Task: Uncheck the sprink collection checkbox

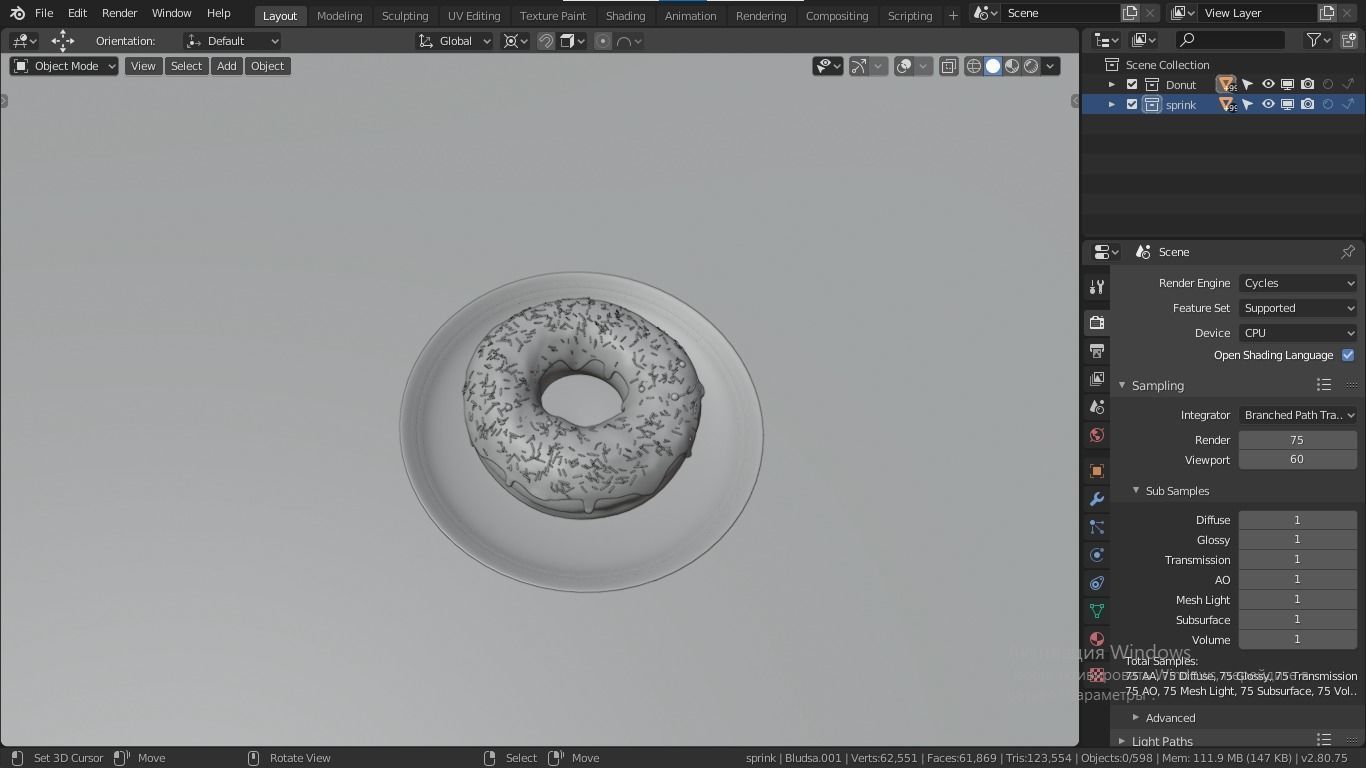Action: [x=1132, y=105]
